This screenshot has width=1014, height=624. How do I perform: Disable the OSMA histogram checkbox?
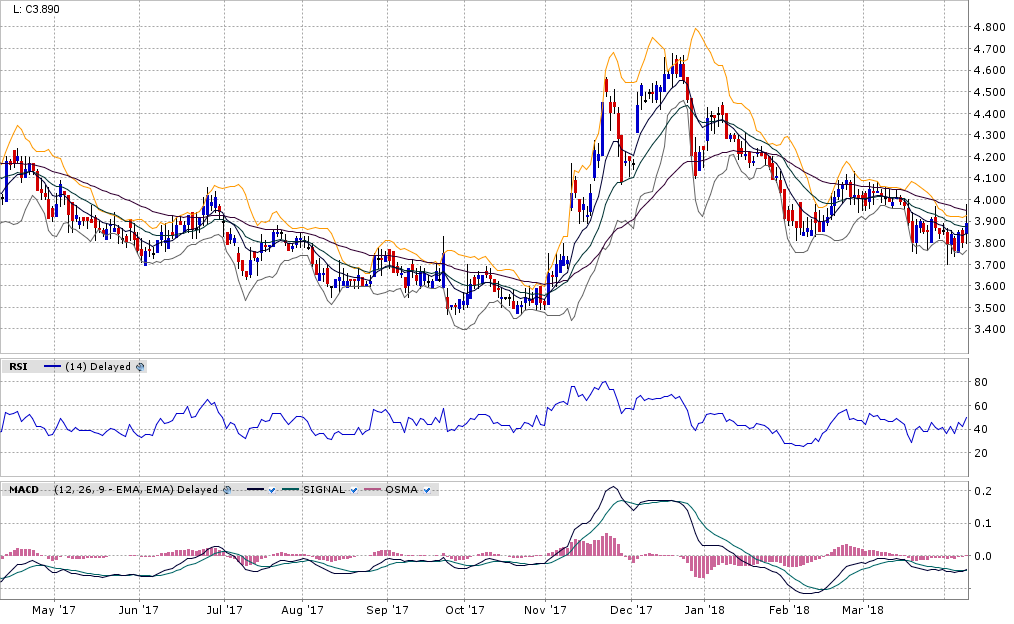pyautogui.click(x=427, y=490)
